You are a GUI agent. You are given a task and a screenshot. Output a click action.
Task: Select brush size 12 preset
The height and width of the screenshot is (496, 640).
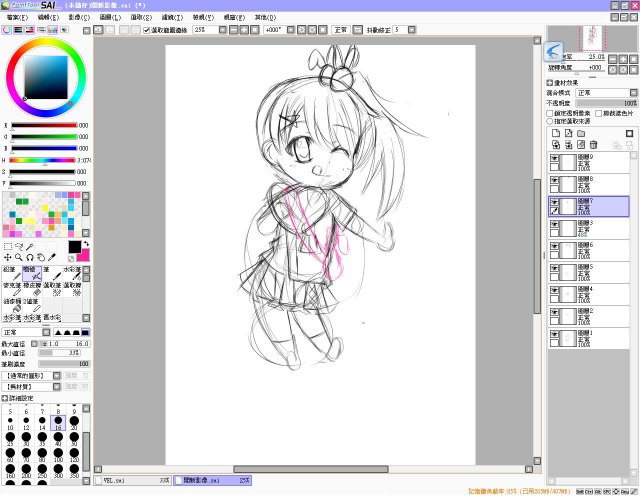(26, 423)
